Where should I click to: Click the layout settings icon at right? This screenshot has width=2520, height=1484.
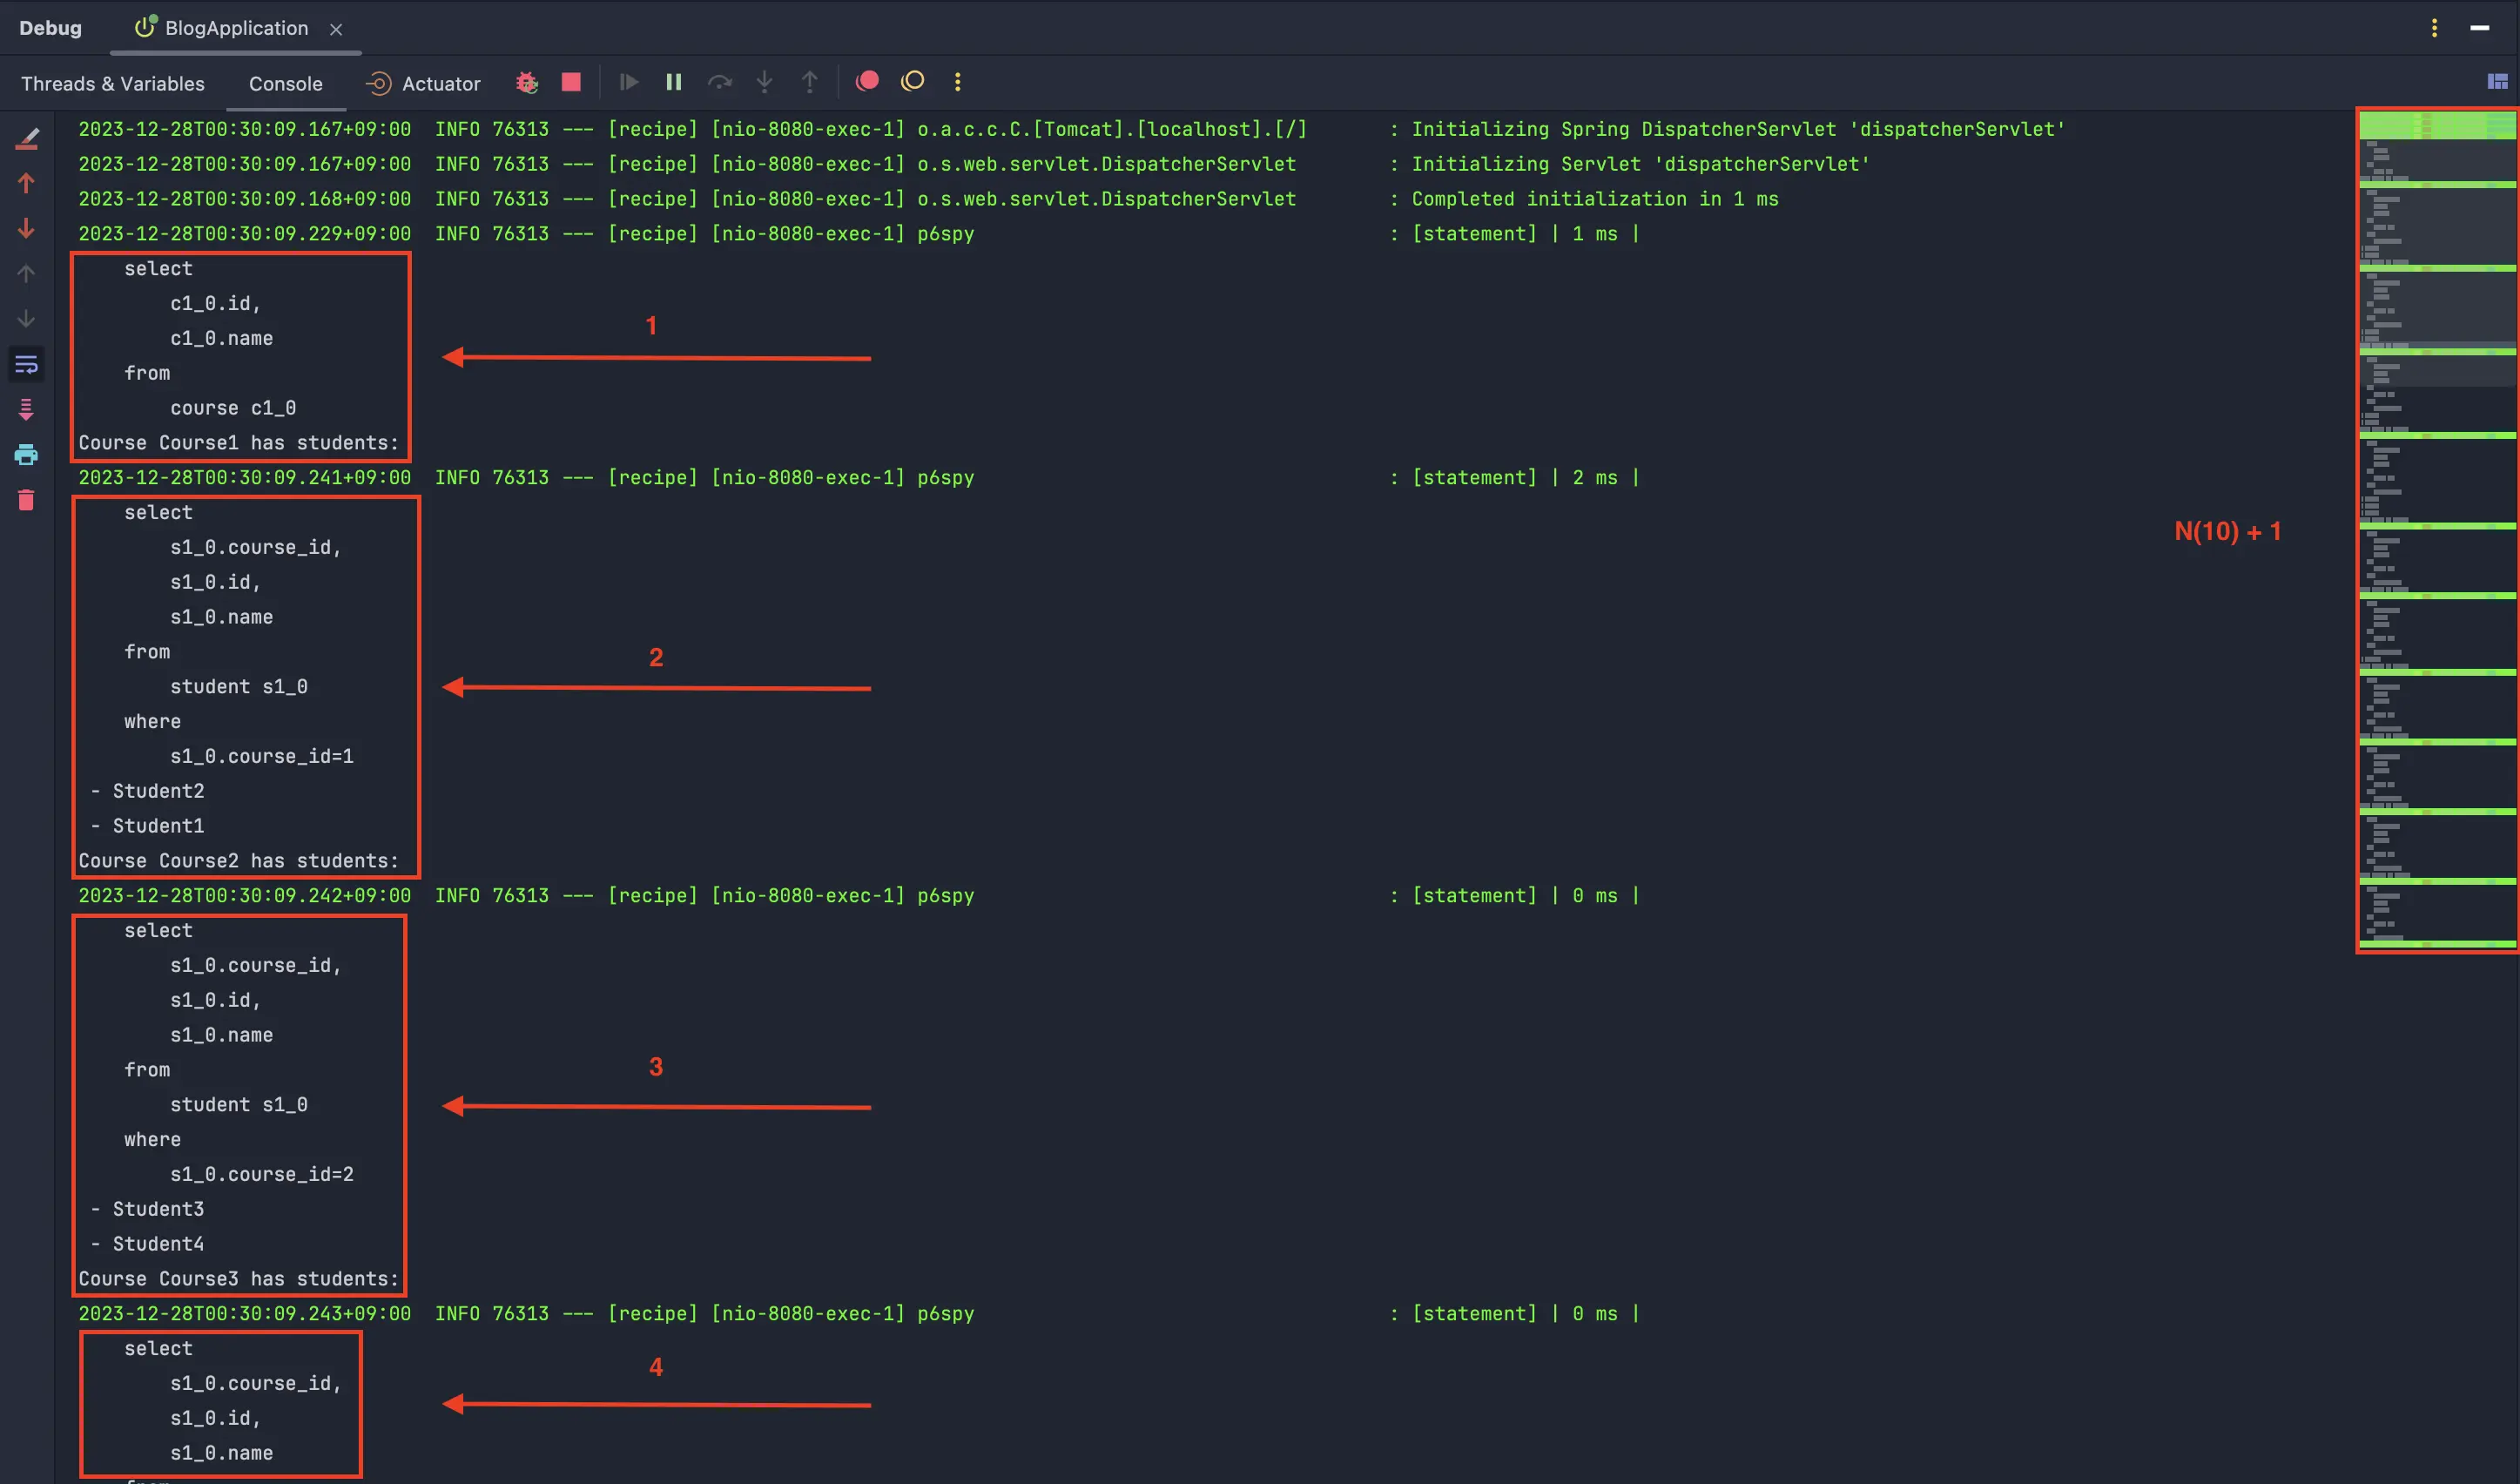pyautogui.click(x=2497, y=82)
